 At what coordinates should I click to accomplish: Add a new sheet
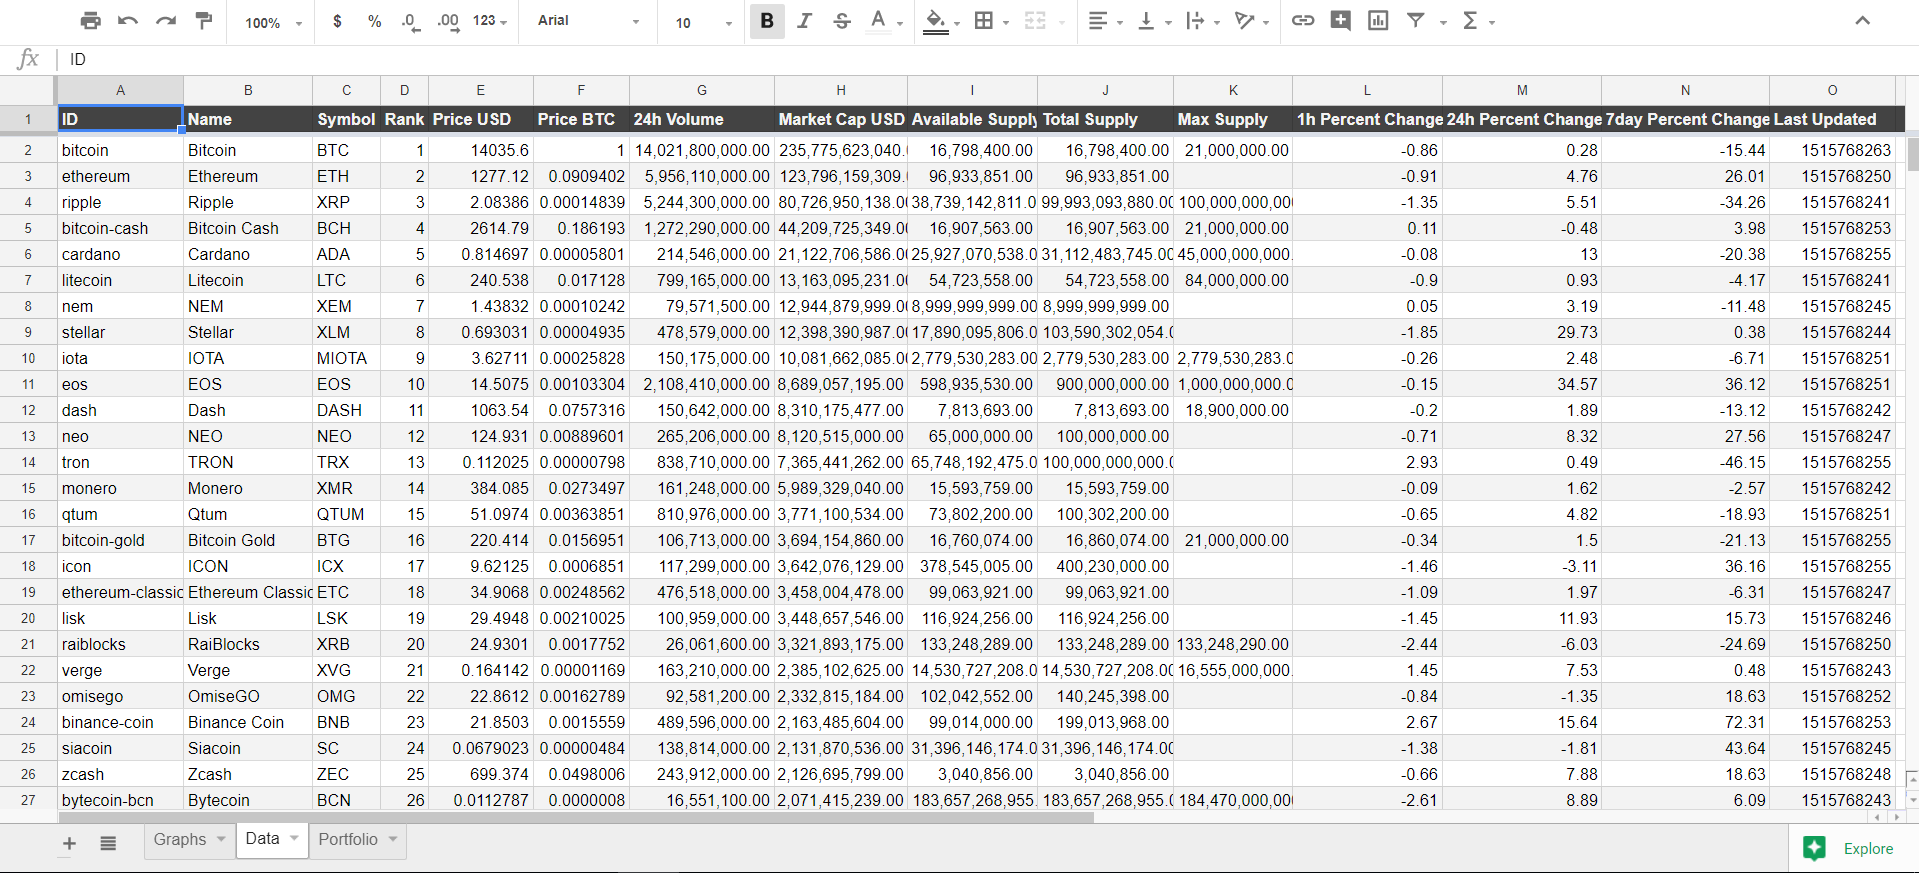(x=69, y=843)
